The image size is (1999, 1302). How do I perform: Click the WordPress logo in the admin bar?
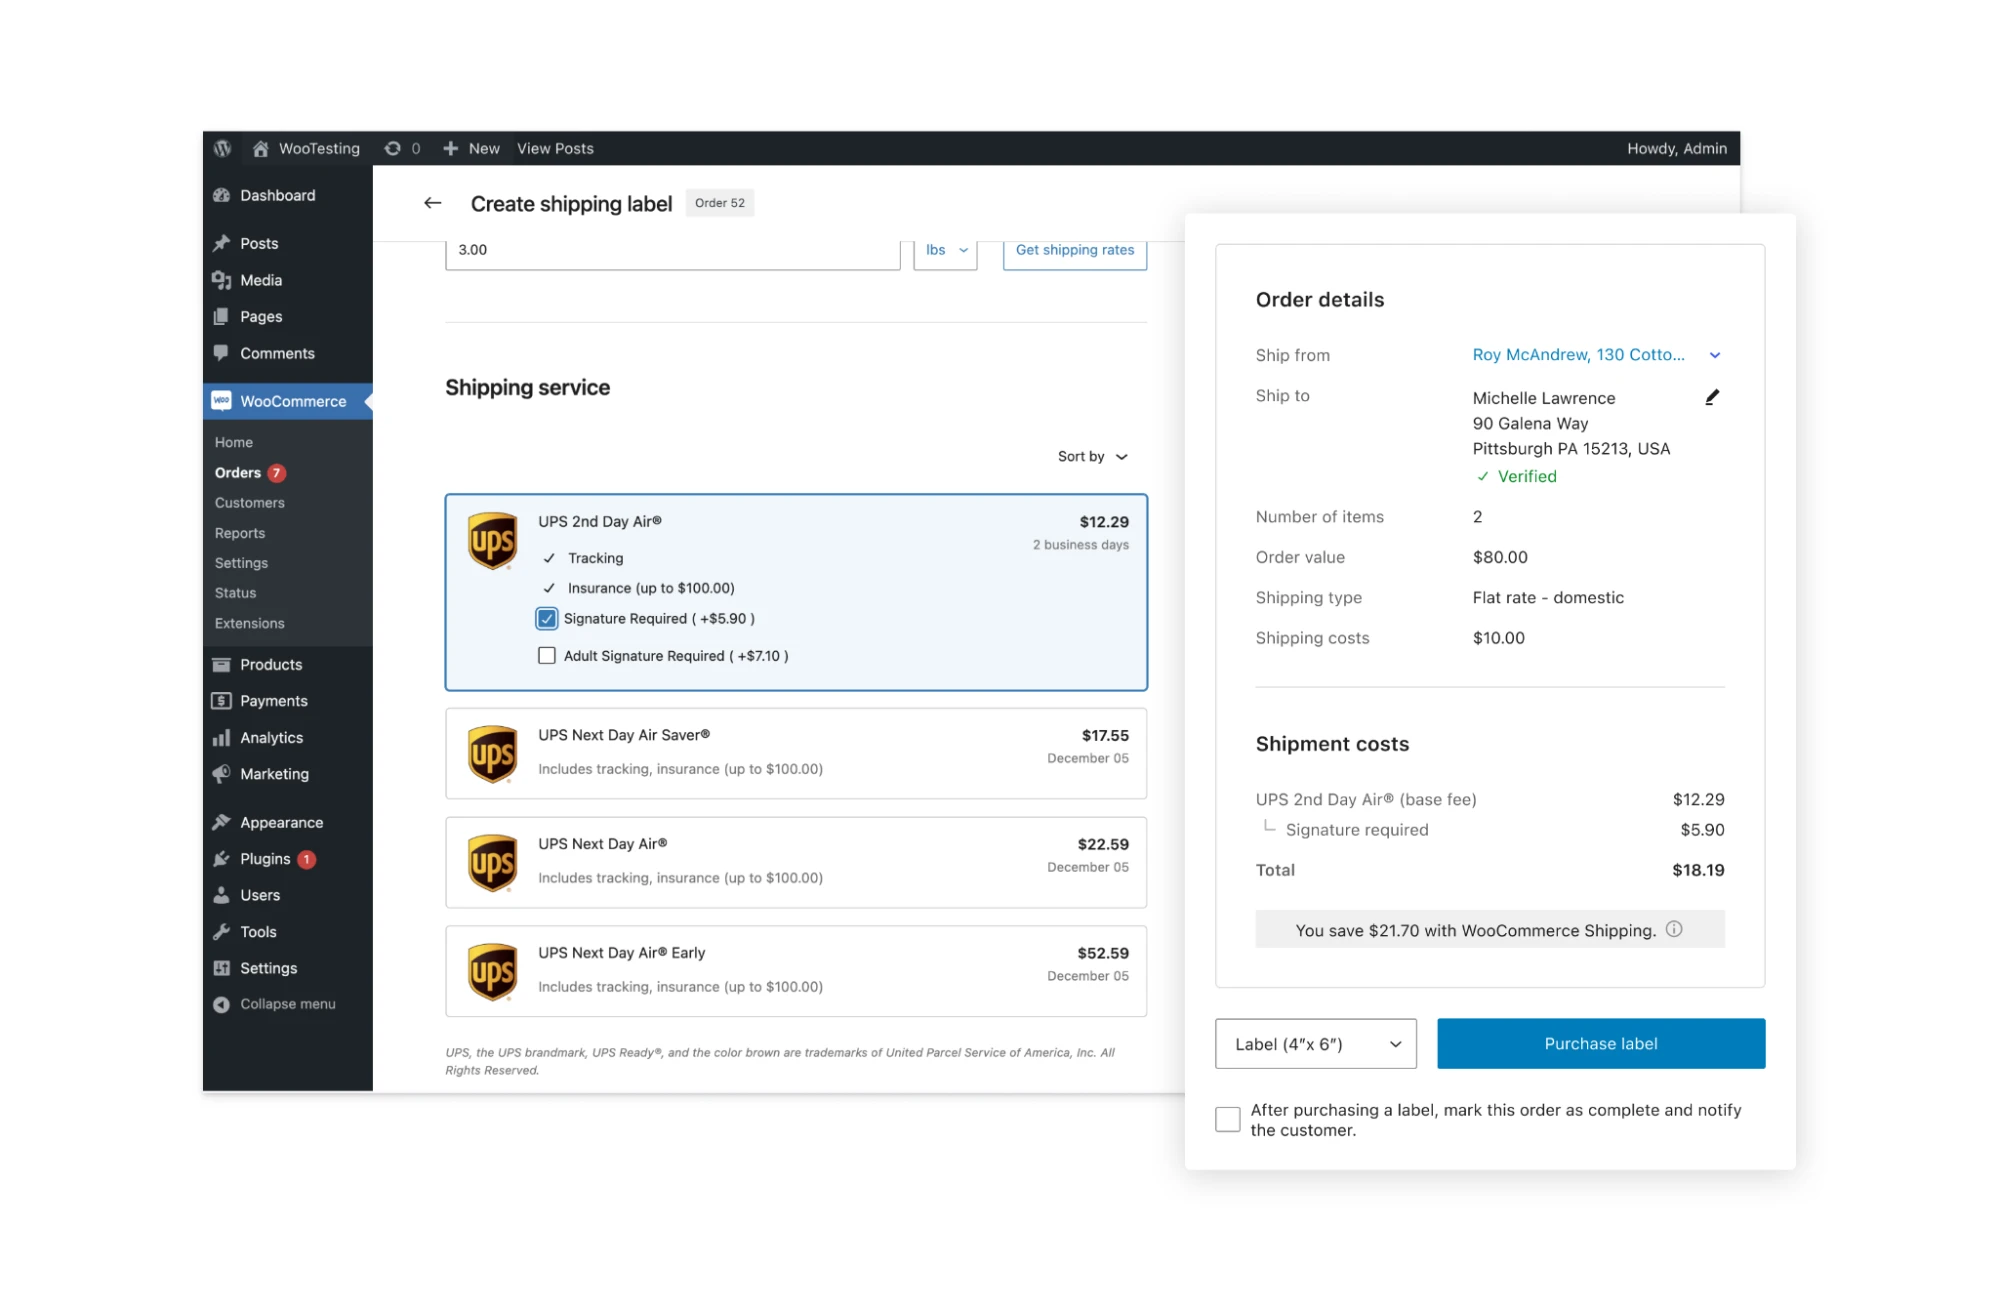(222, 148)
